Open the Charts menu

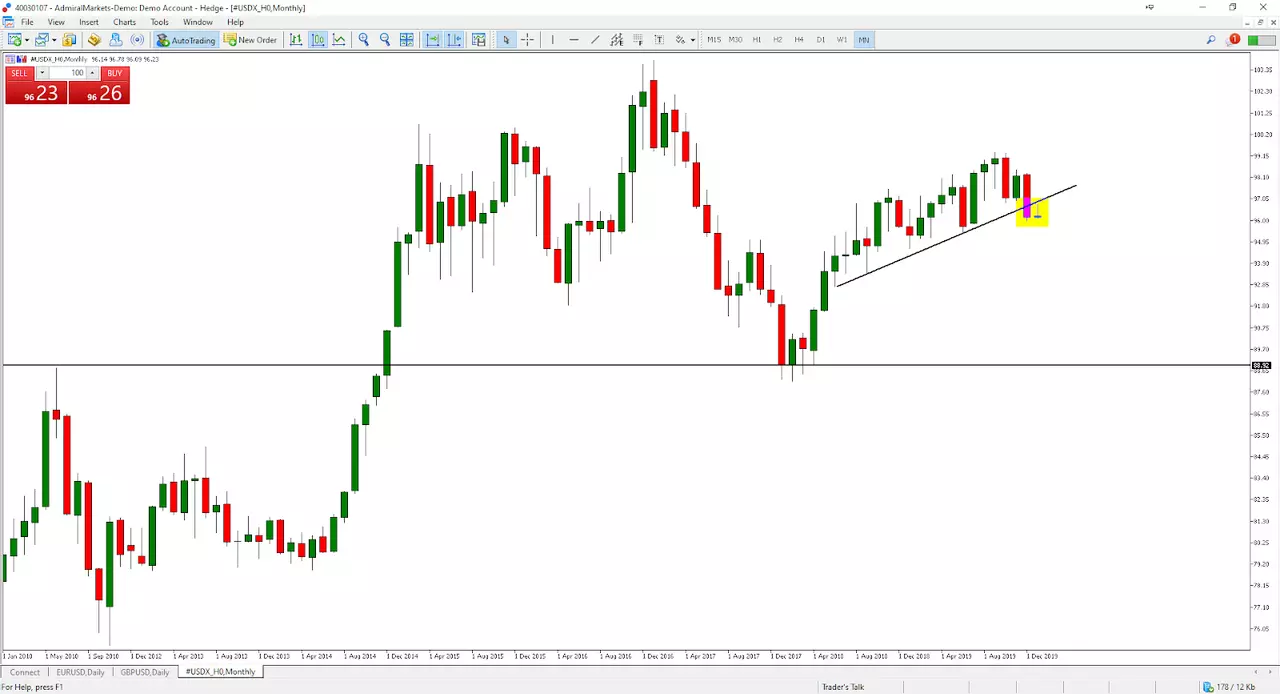(124, 22)
